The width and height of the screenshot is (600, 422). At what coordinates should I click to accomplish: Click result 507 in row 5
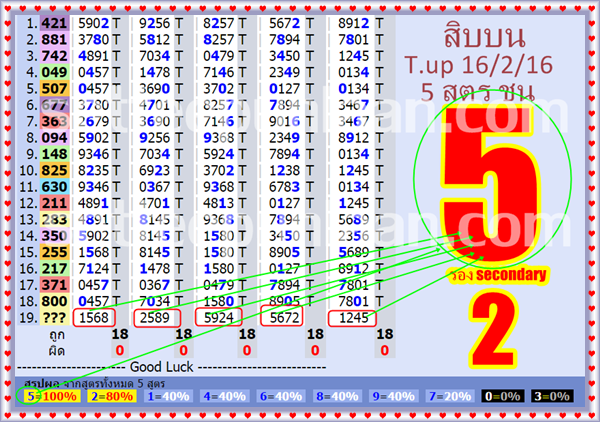coord(54,89)
